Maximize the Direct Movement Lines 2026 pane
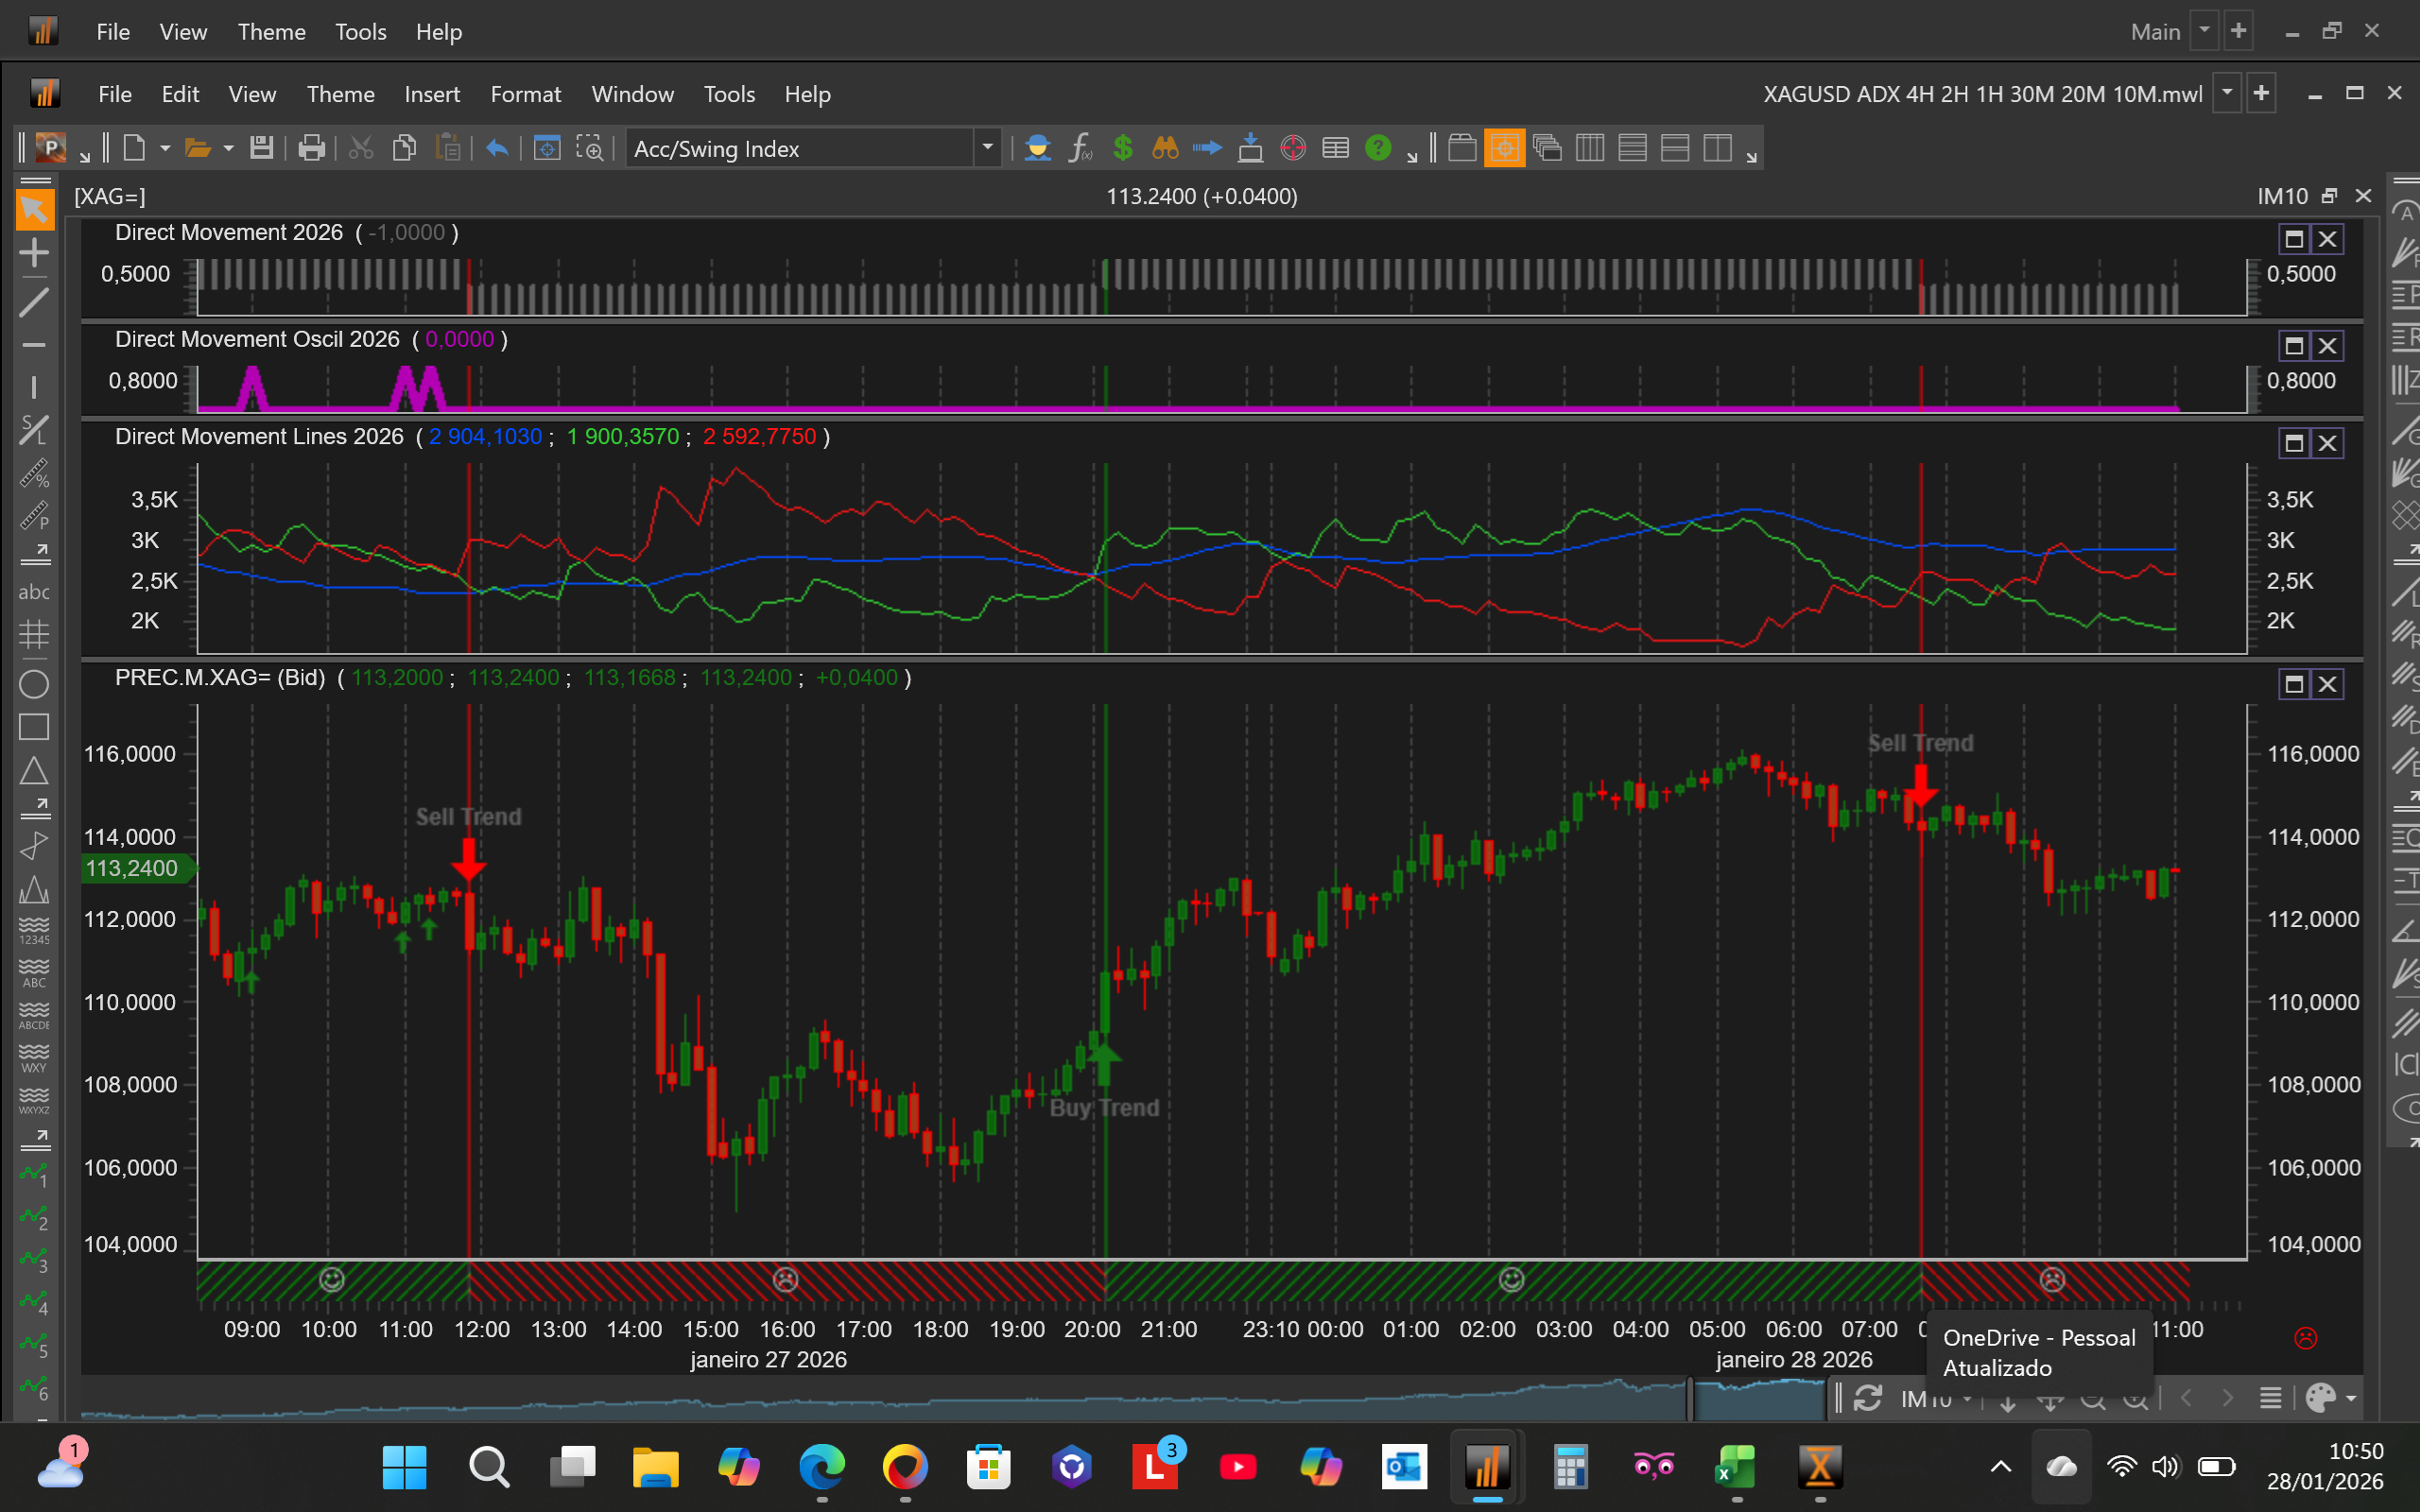The height and width of the screenshot is (1512, 2420). (x=2294, y=443)
